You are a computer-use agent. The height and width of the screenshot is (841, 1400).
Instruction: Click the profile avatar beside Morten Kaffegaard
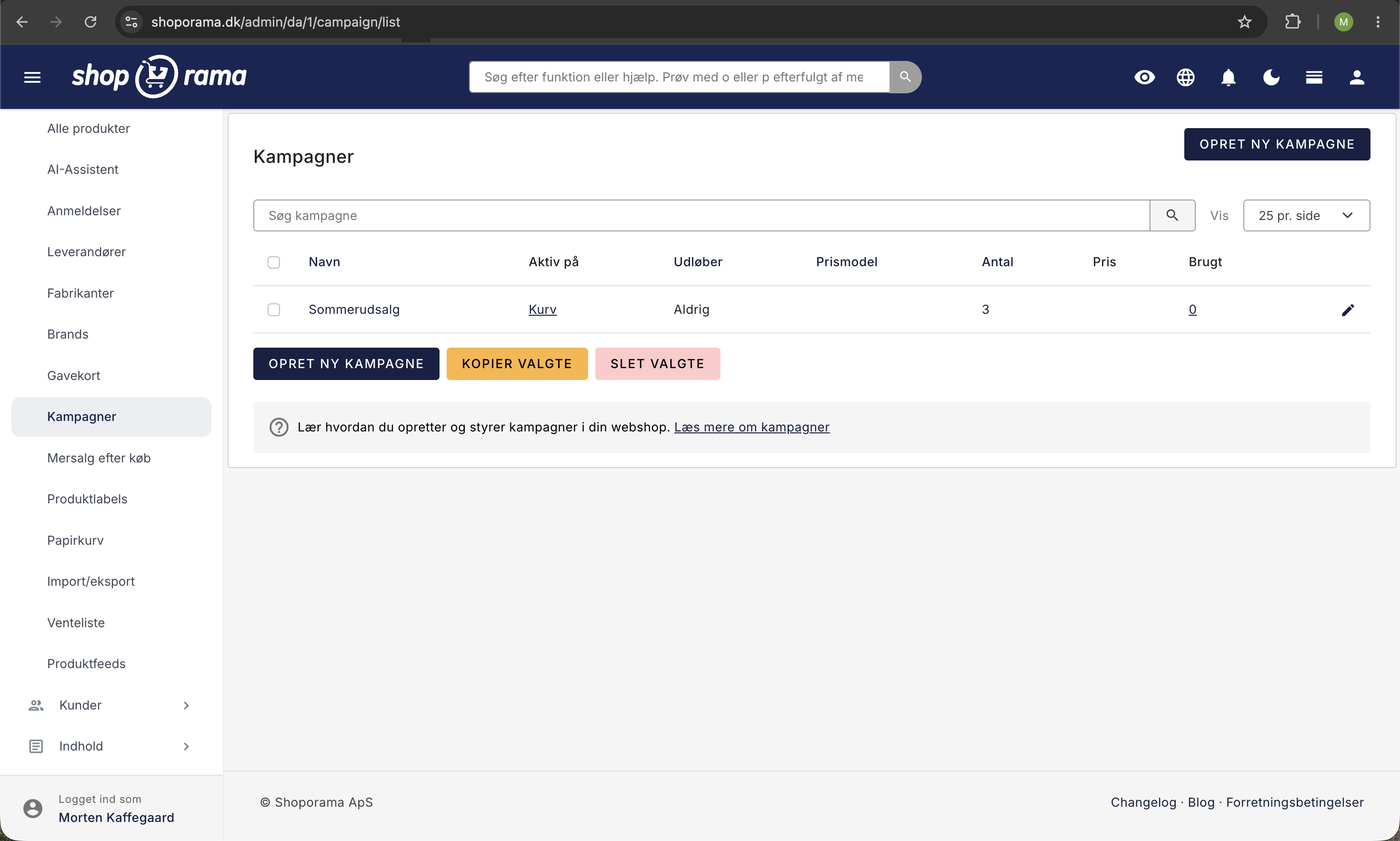point(33,808)
